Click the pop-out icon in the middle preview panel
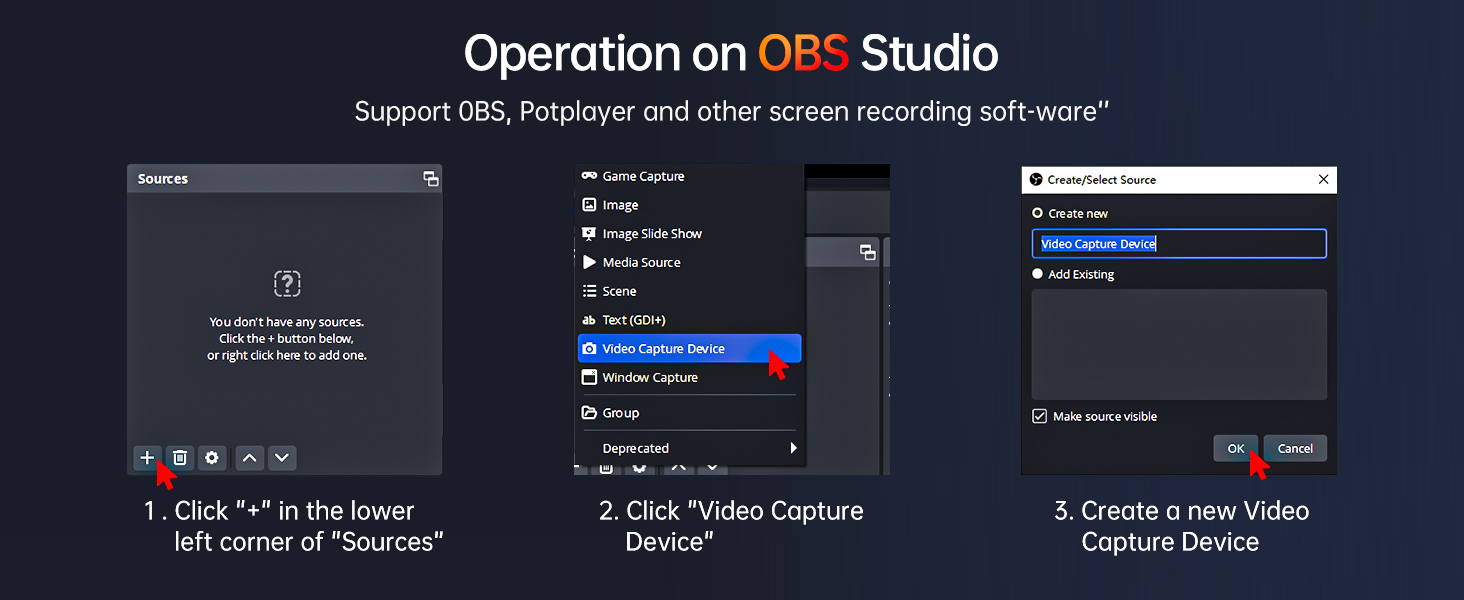 click(x=869, y=252)
